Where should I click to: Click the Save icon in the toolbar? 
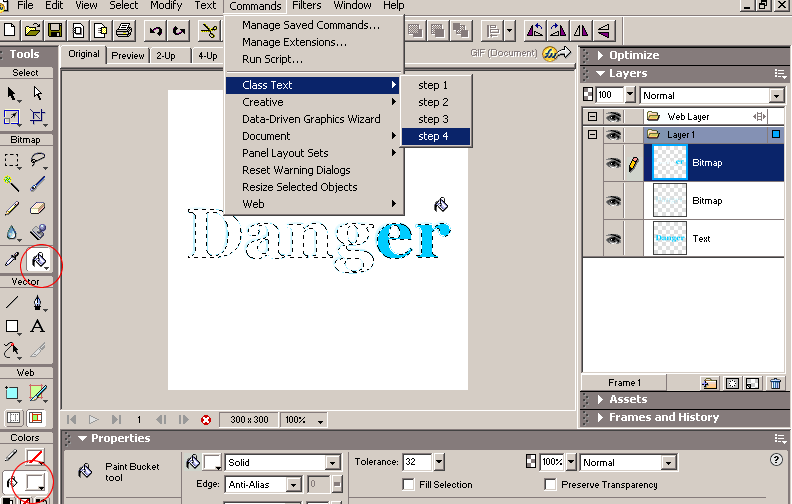(x=55, y=31)
